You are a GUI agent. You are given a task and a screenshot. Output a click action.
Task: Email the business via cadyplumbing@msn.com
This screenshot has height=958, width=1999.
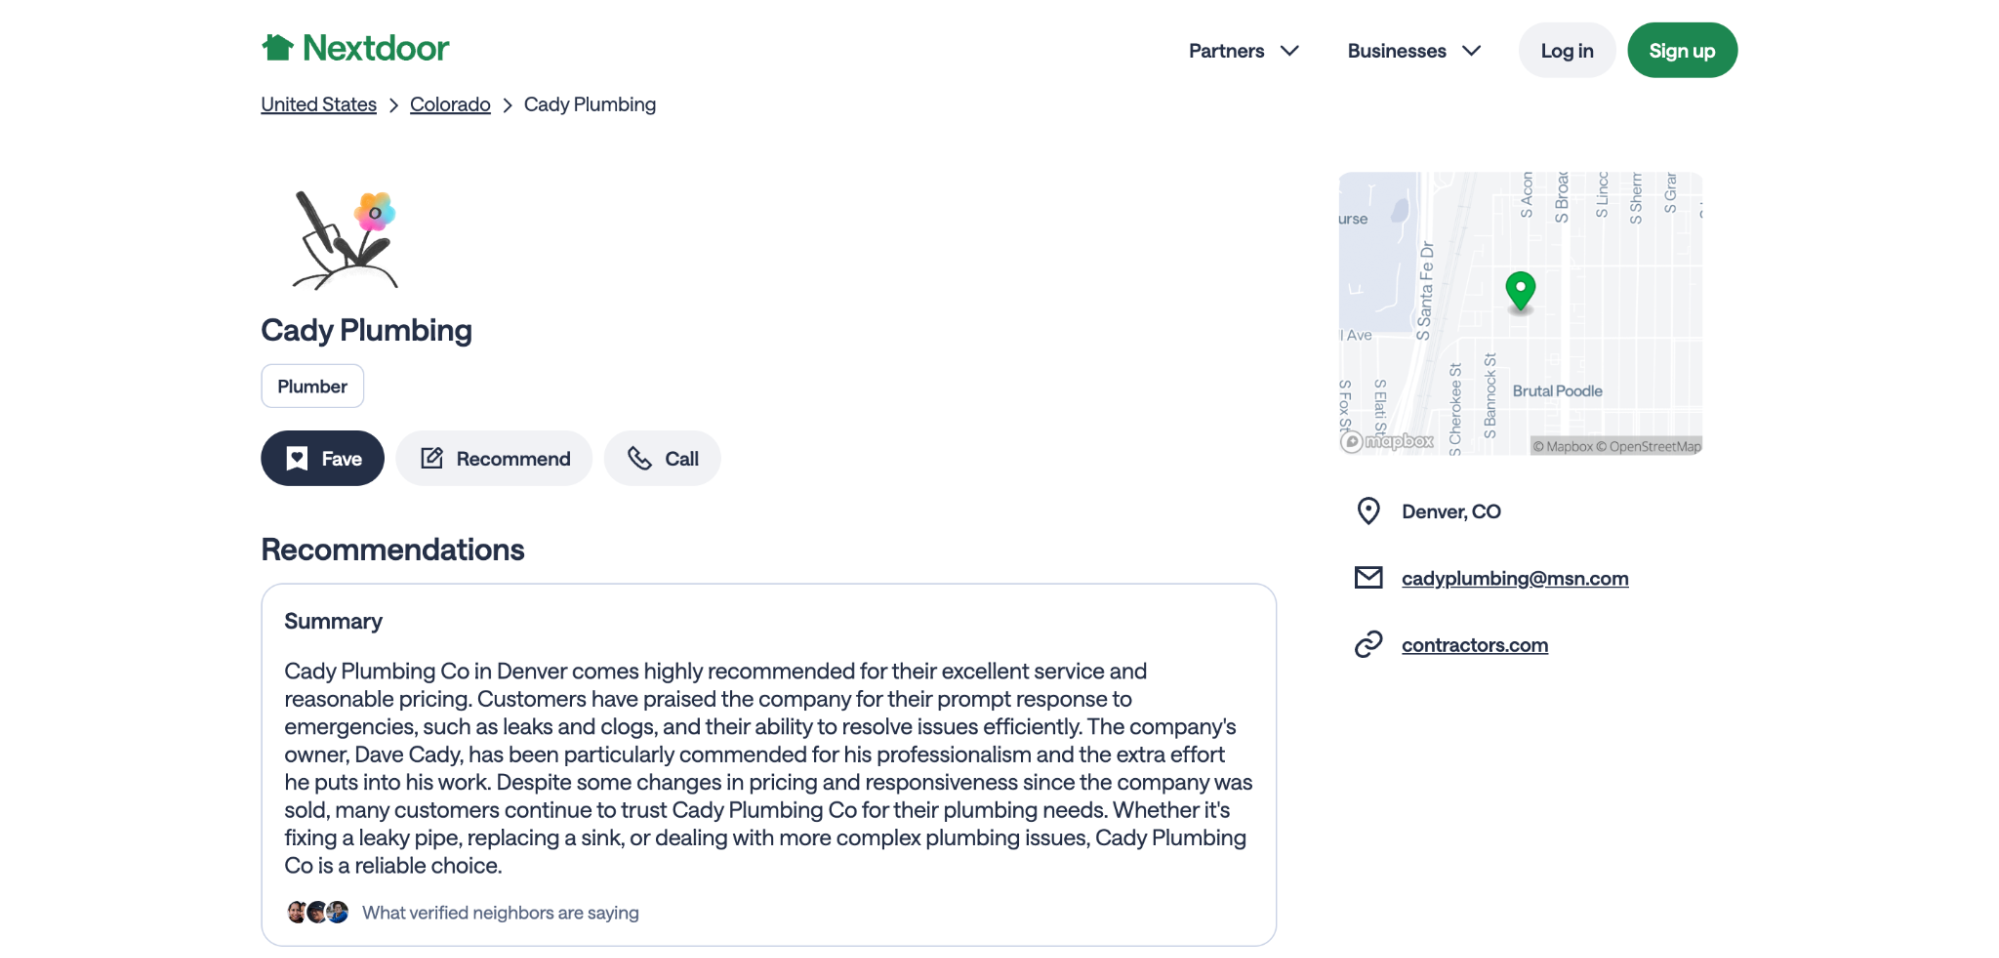coord(1515,578)
